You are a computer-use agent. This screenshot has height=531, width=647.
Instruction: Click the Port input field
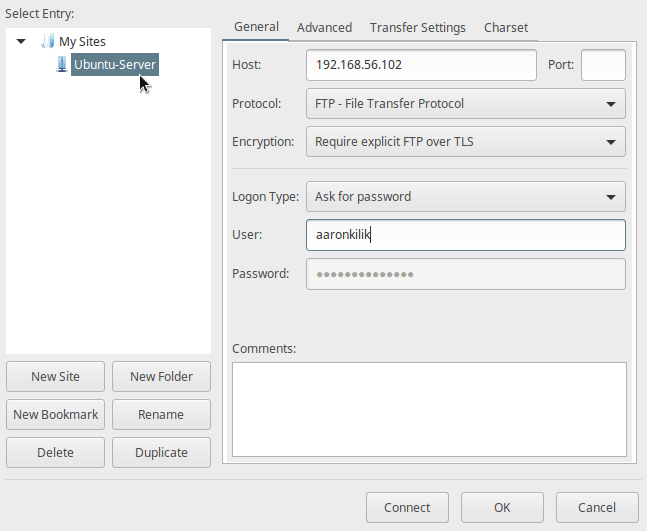coord(603,65)
